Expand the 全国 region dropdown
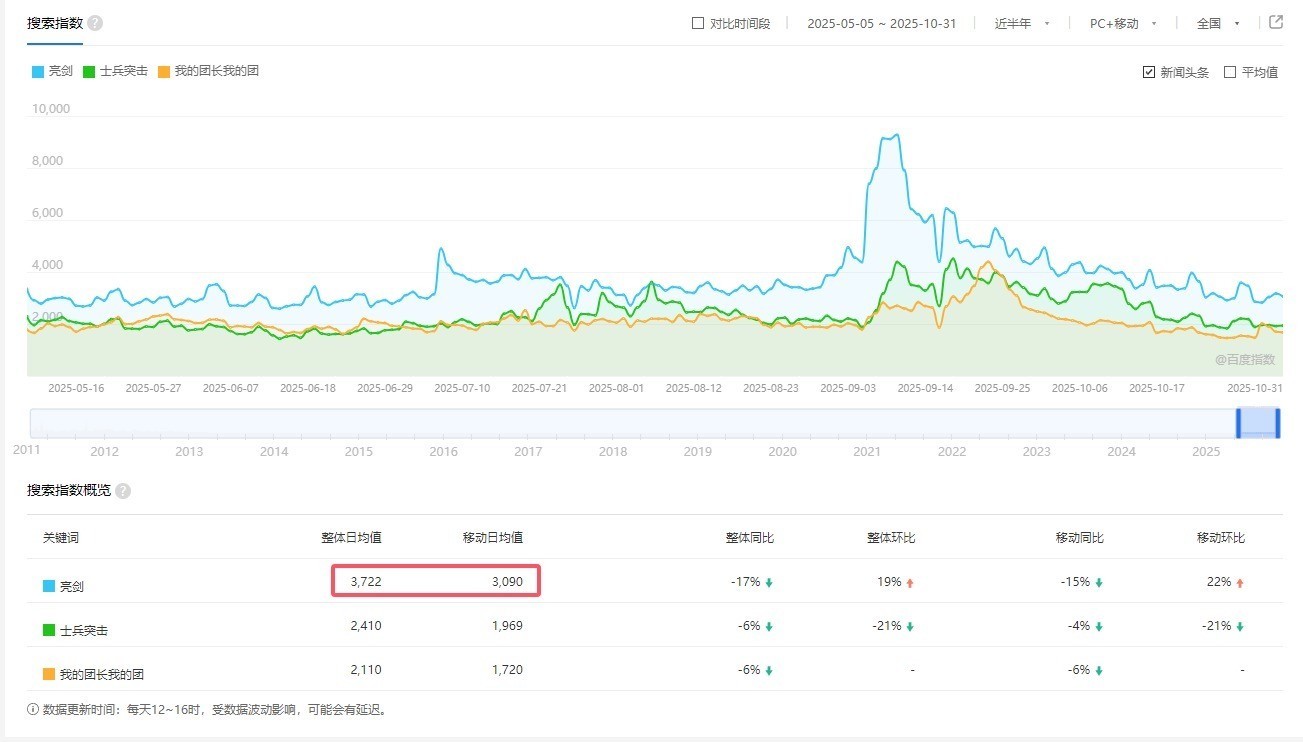1303x742 pixels. click(x=1218, y=23)
